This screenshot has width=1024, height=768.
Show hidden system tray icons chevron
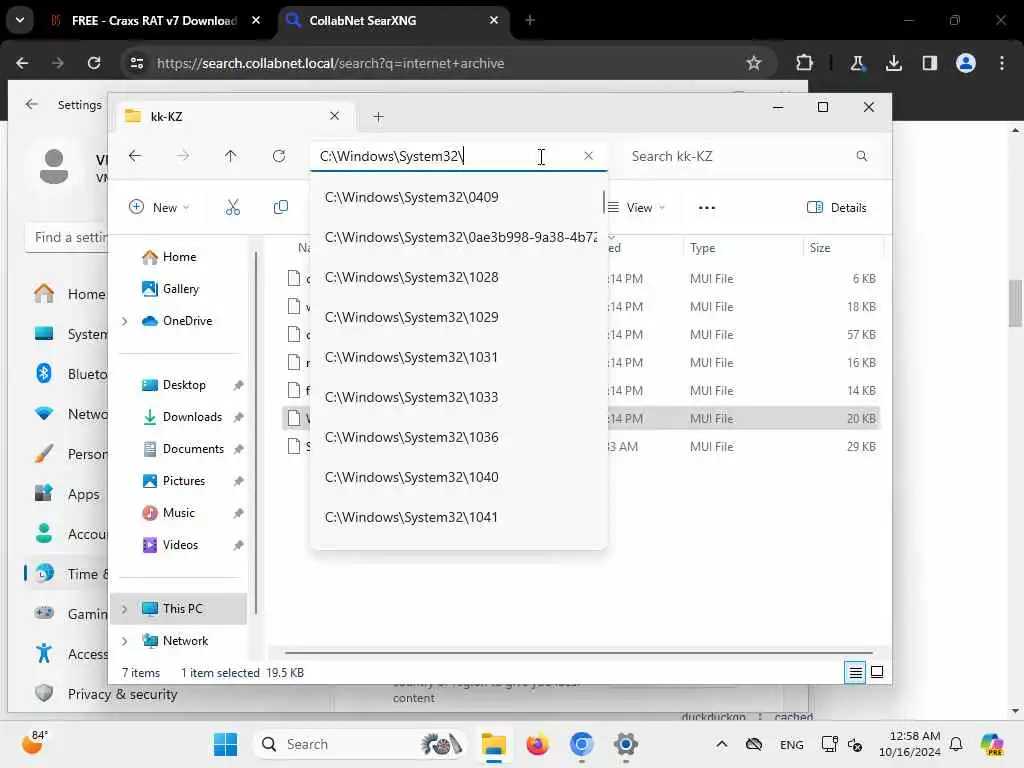point(722,744)
